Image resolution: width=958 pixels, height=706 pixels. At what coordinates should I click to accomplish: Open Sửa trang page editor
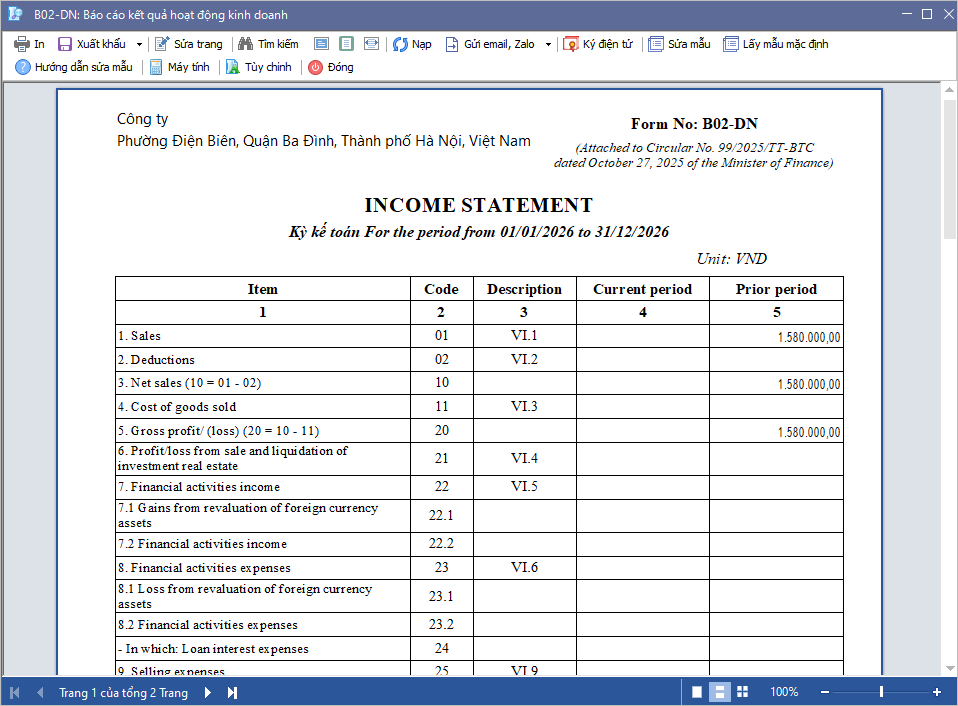coord(188,44)
